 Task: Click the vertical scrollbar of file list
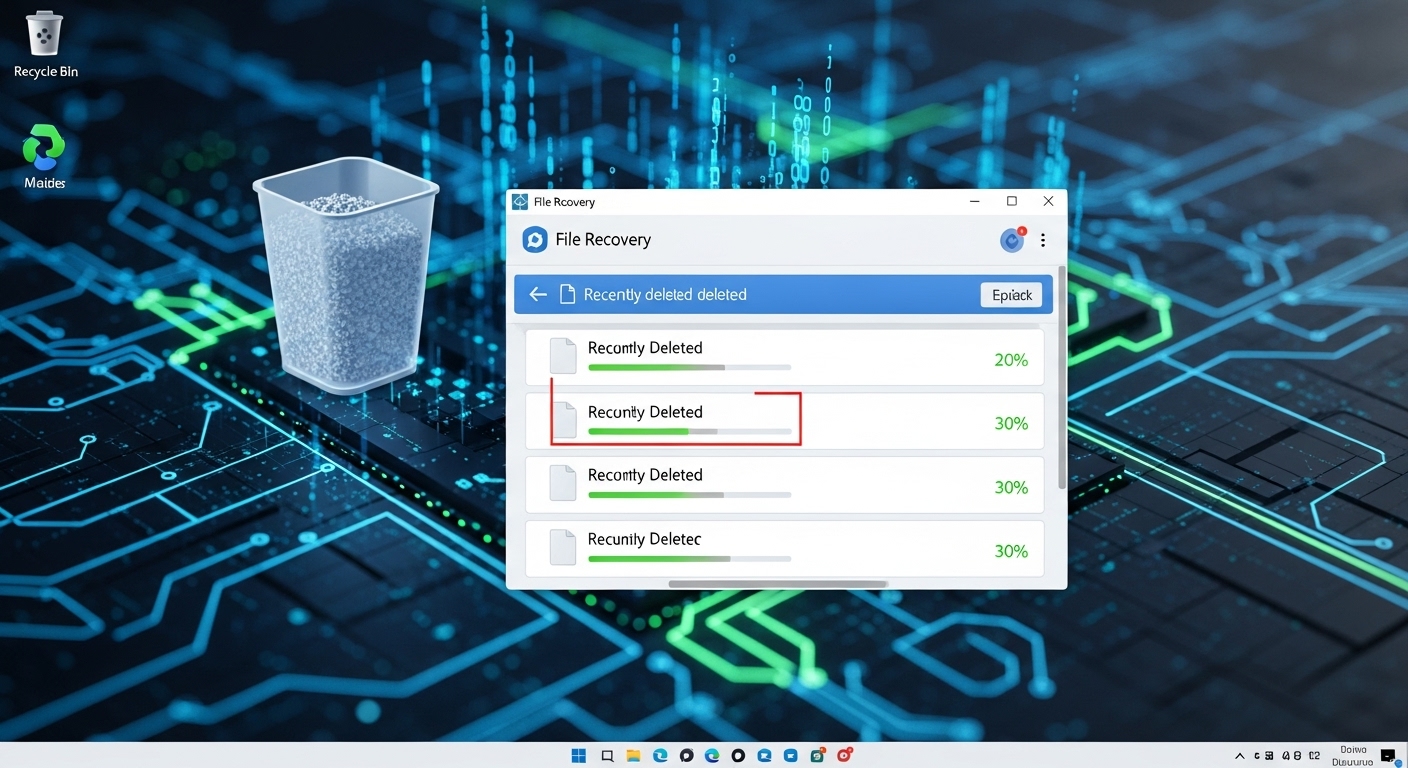pos(1061,420)
